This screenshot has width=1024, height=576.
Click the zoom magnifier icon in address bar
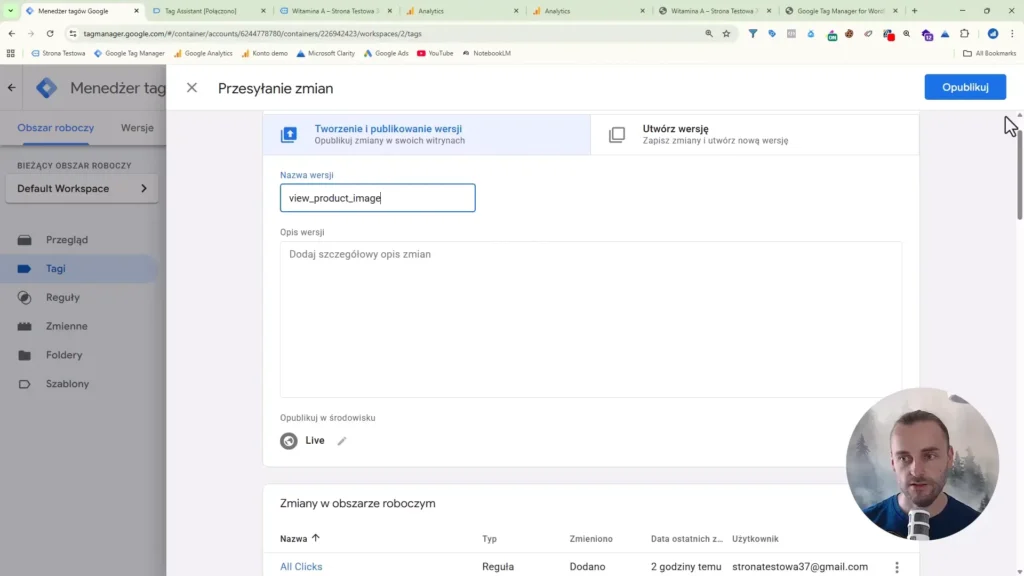[709, 33]
